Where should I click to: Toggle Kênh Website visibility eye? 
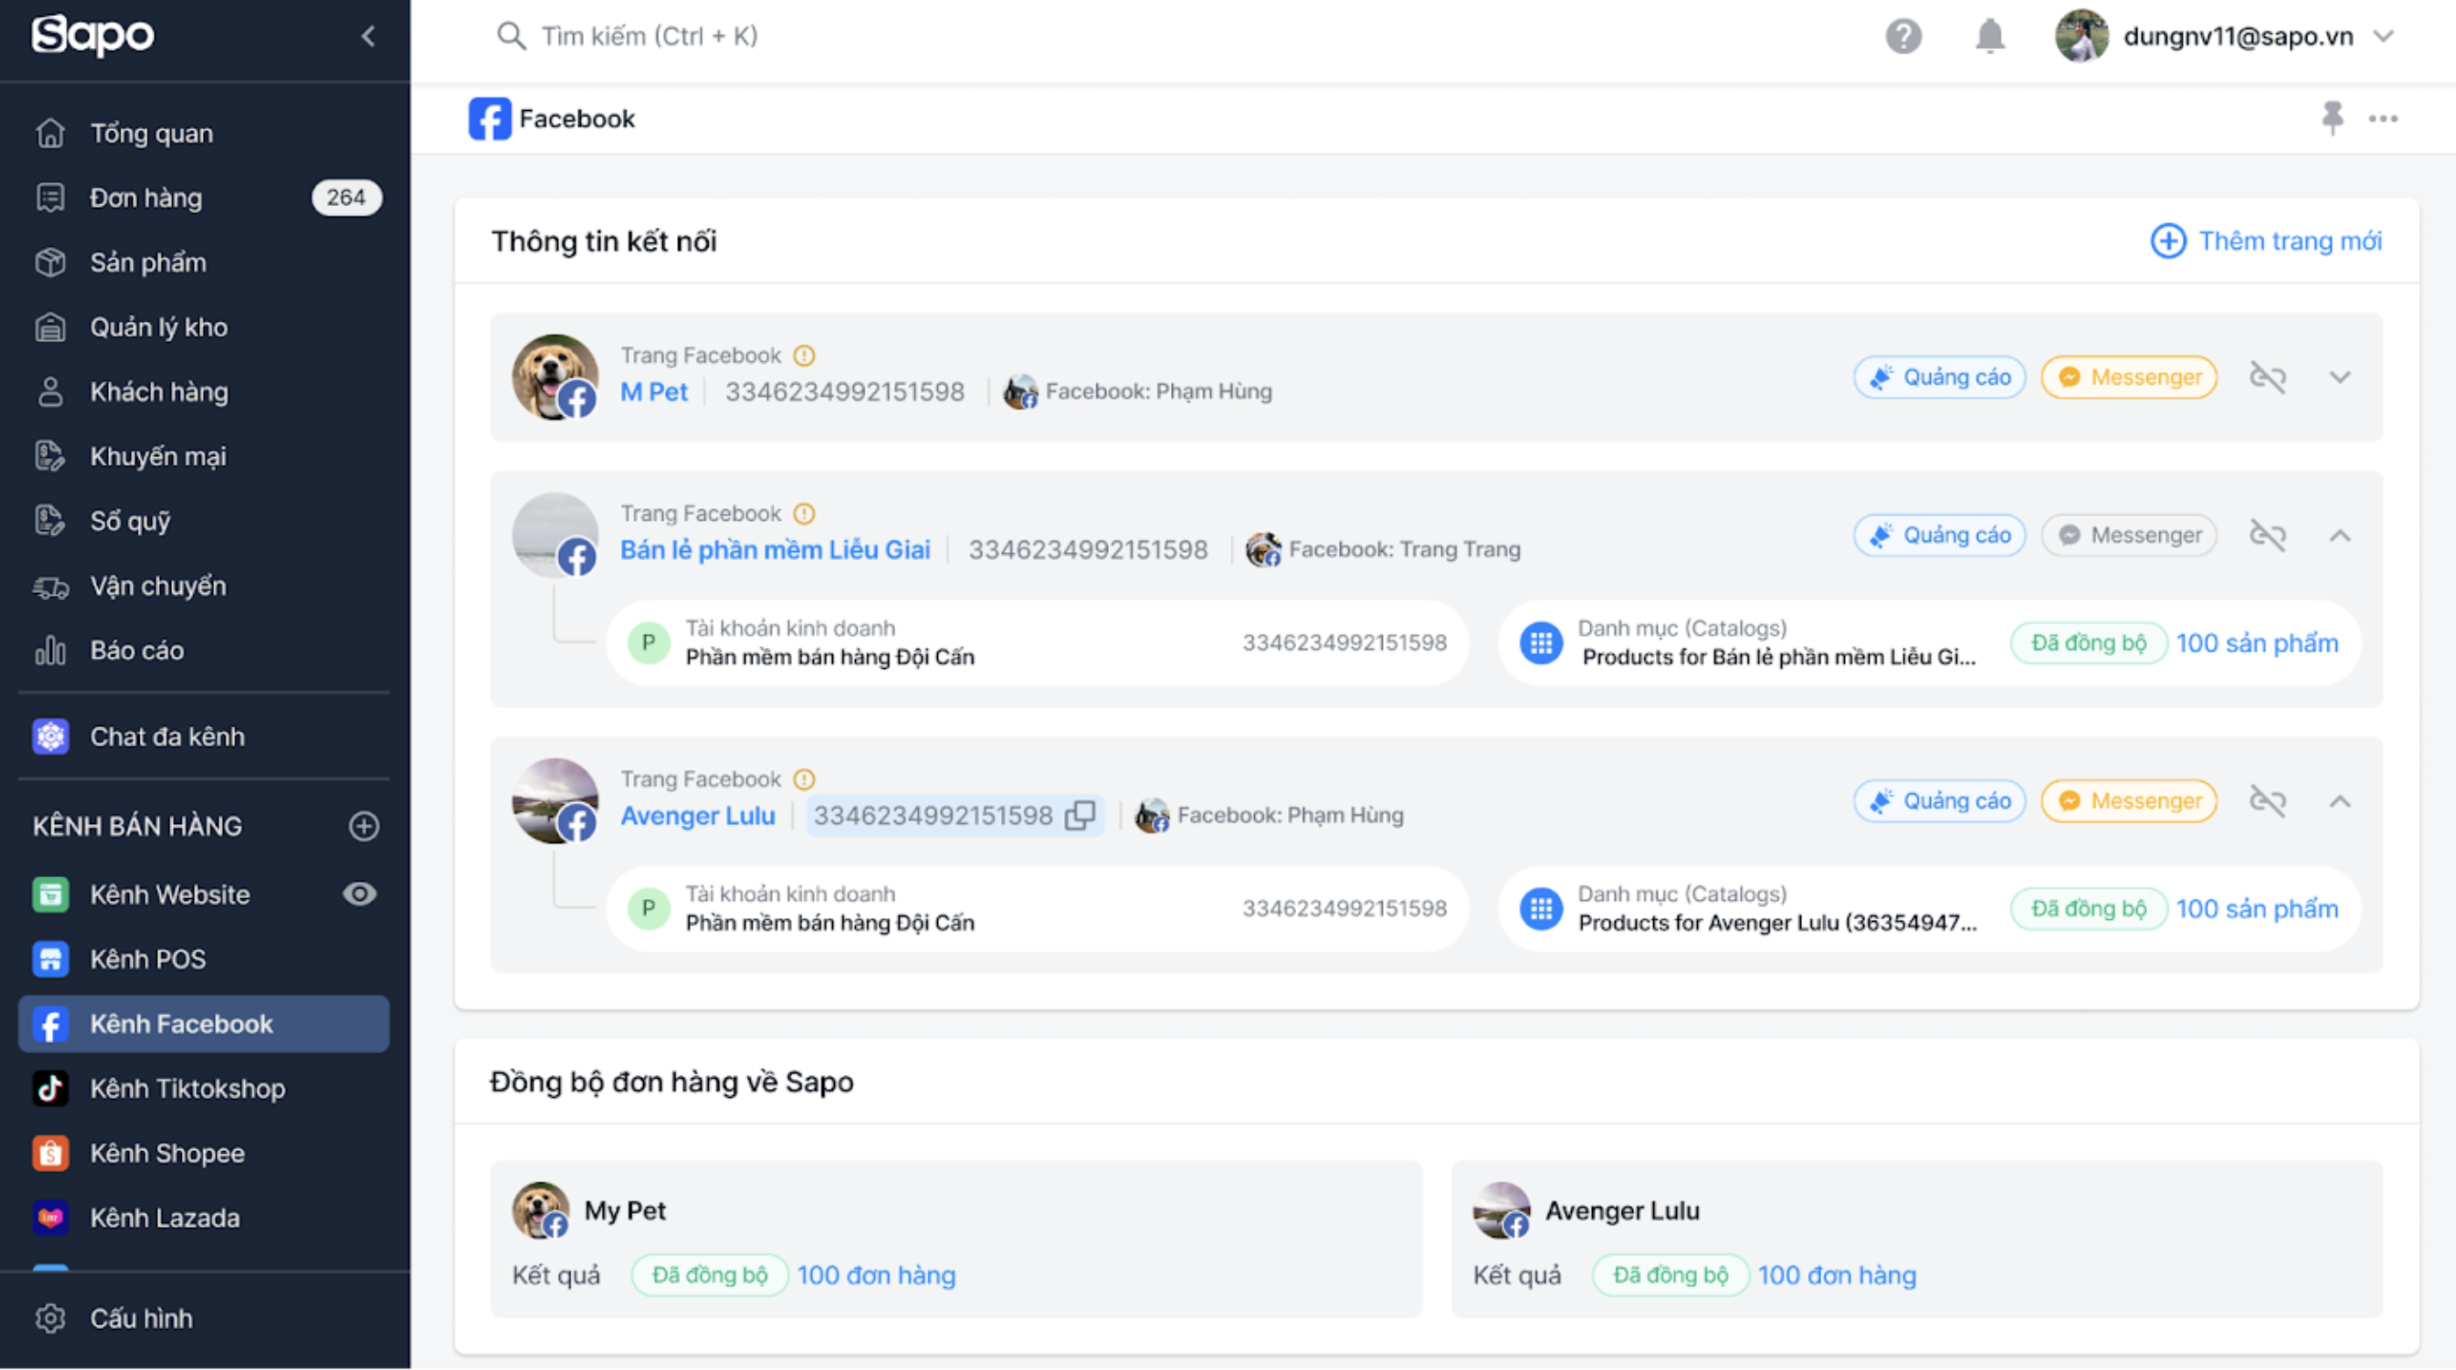360,894
